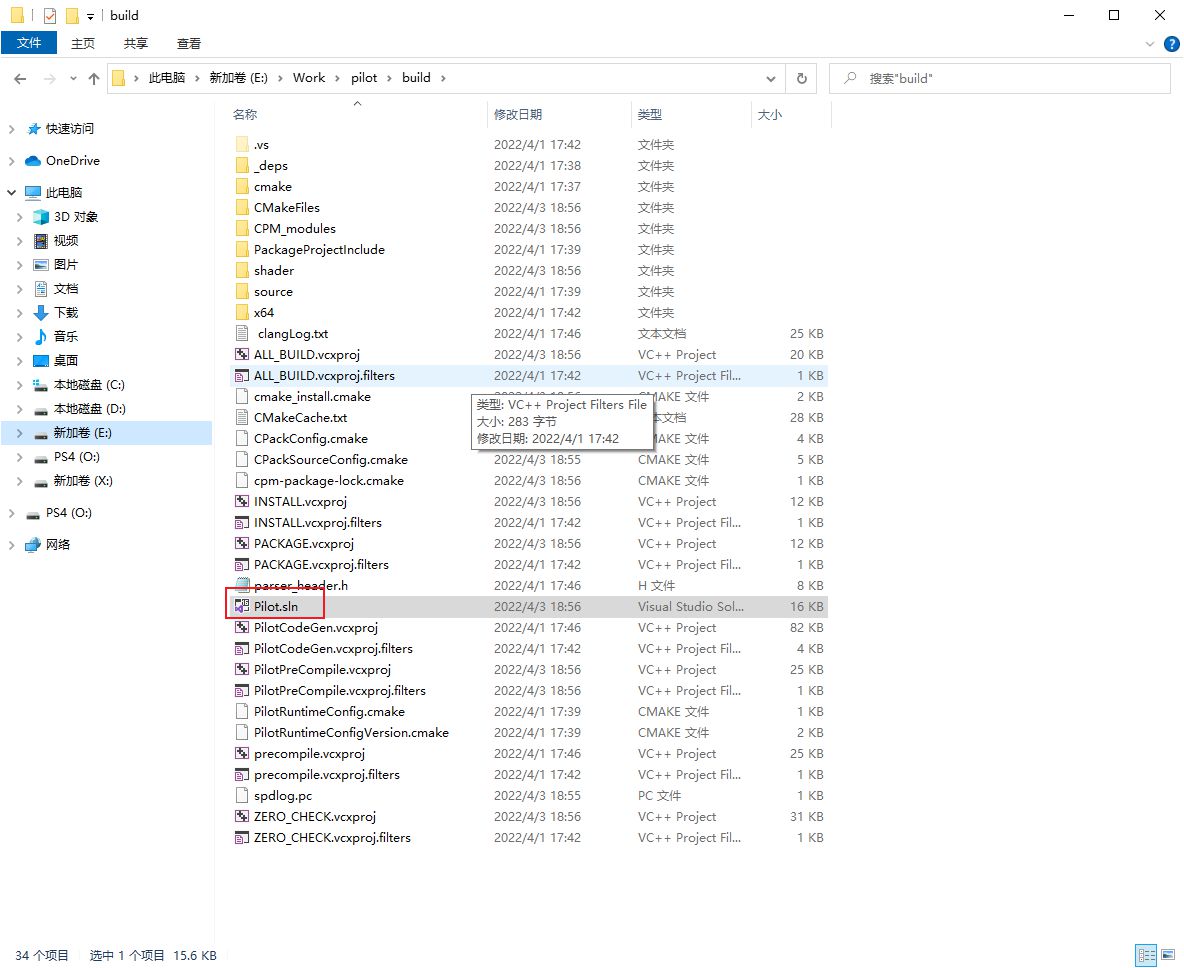The height and width of the screenshot is (968, 1184).
Task: Click the parser_header.h file icon
Action: tap(242, 585)
